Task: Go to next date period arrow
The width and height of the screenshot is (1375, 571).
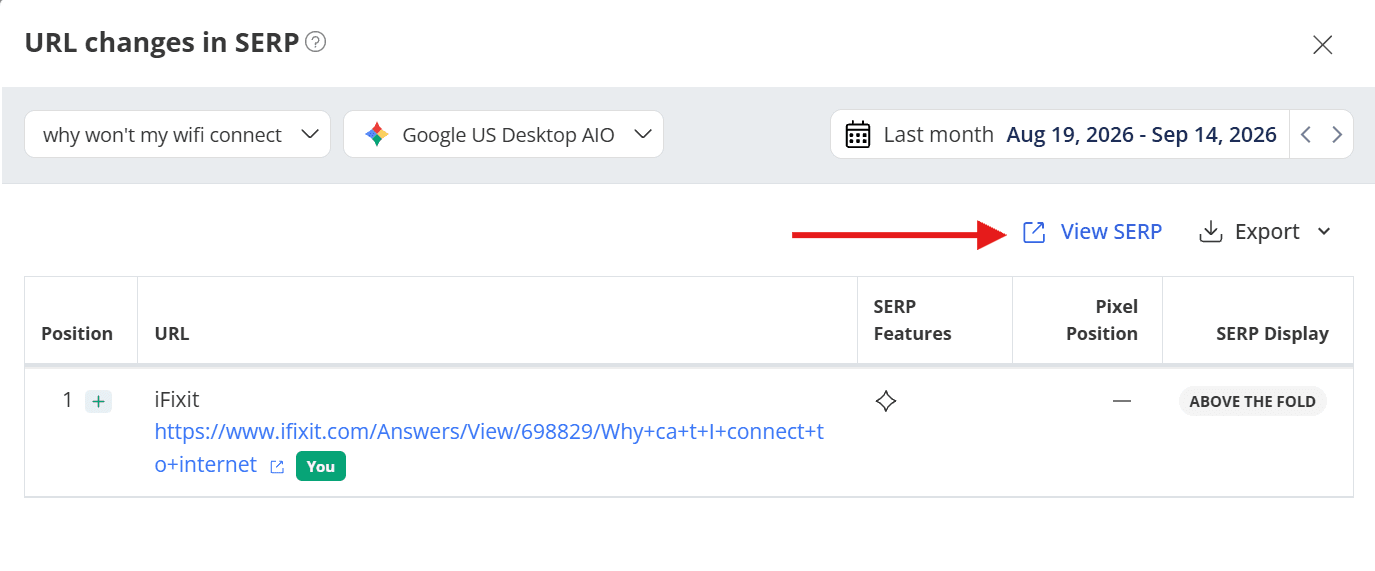Action: pyautogui.click(x=1337, y=134)
